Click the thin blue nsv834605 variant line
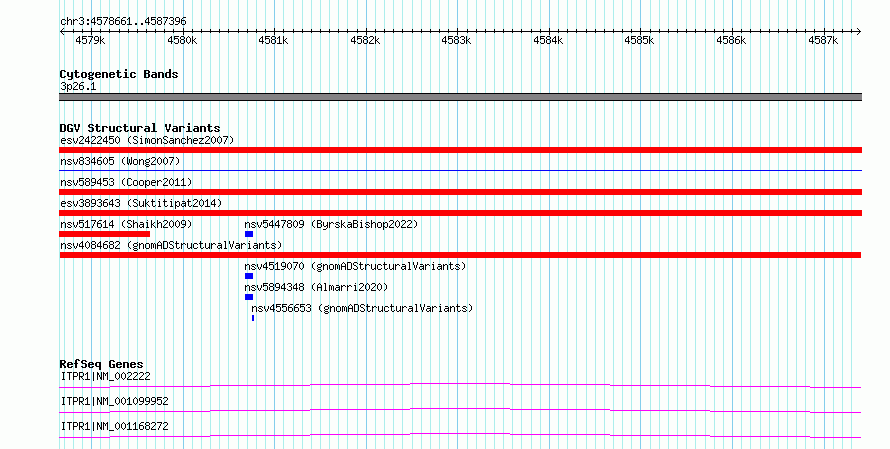Viewport: 890px width, 449px height. click(460, 170)
